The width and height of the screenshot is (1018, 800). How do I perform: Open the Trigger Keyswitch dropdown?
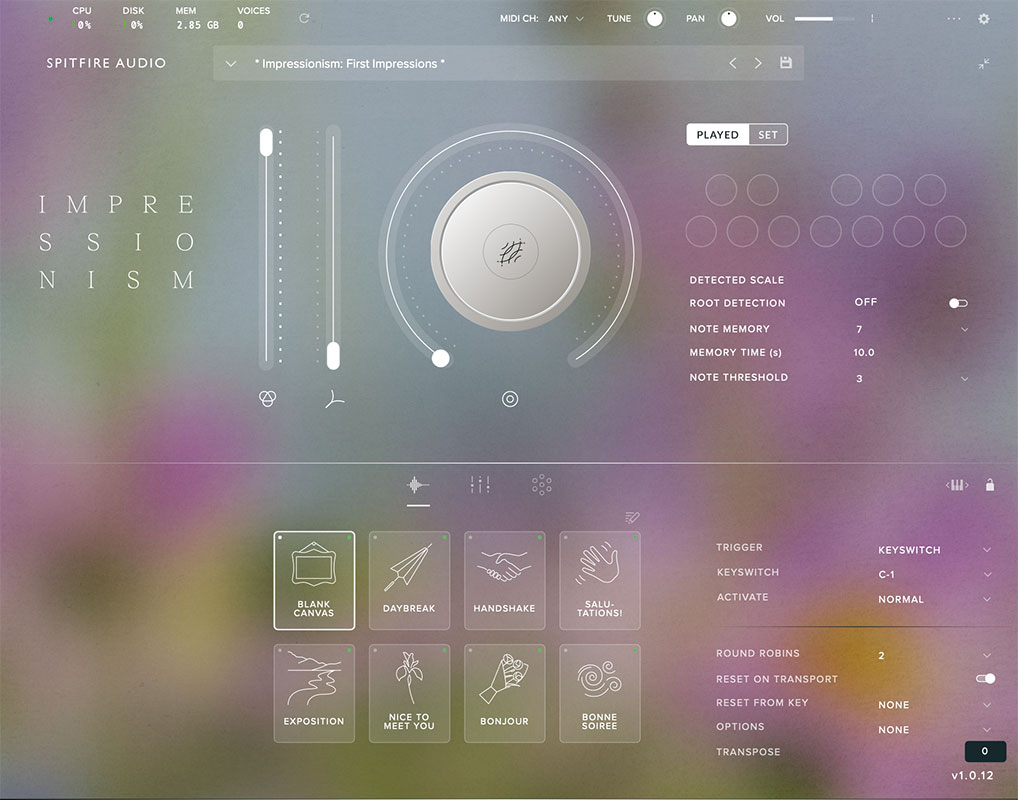tap(987, 550)
